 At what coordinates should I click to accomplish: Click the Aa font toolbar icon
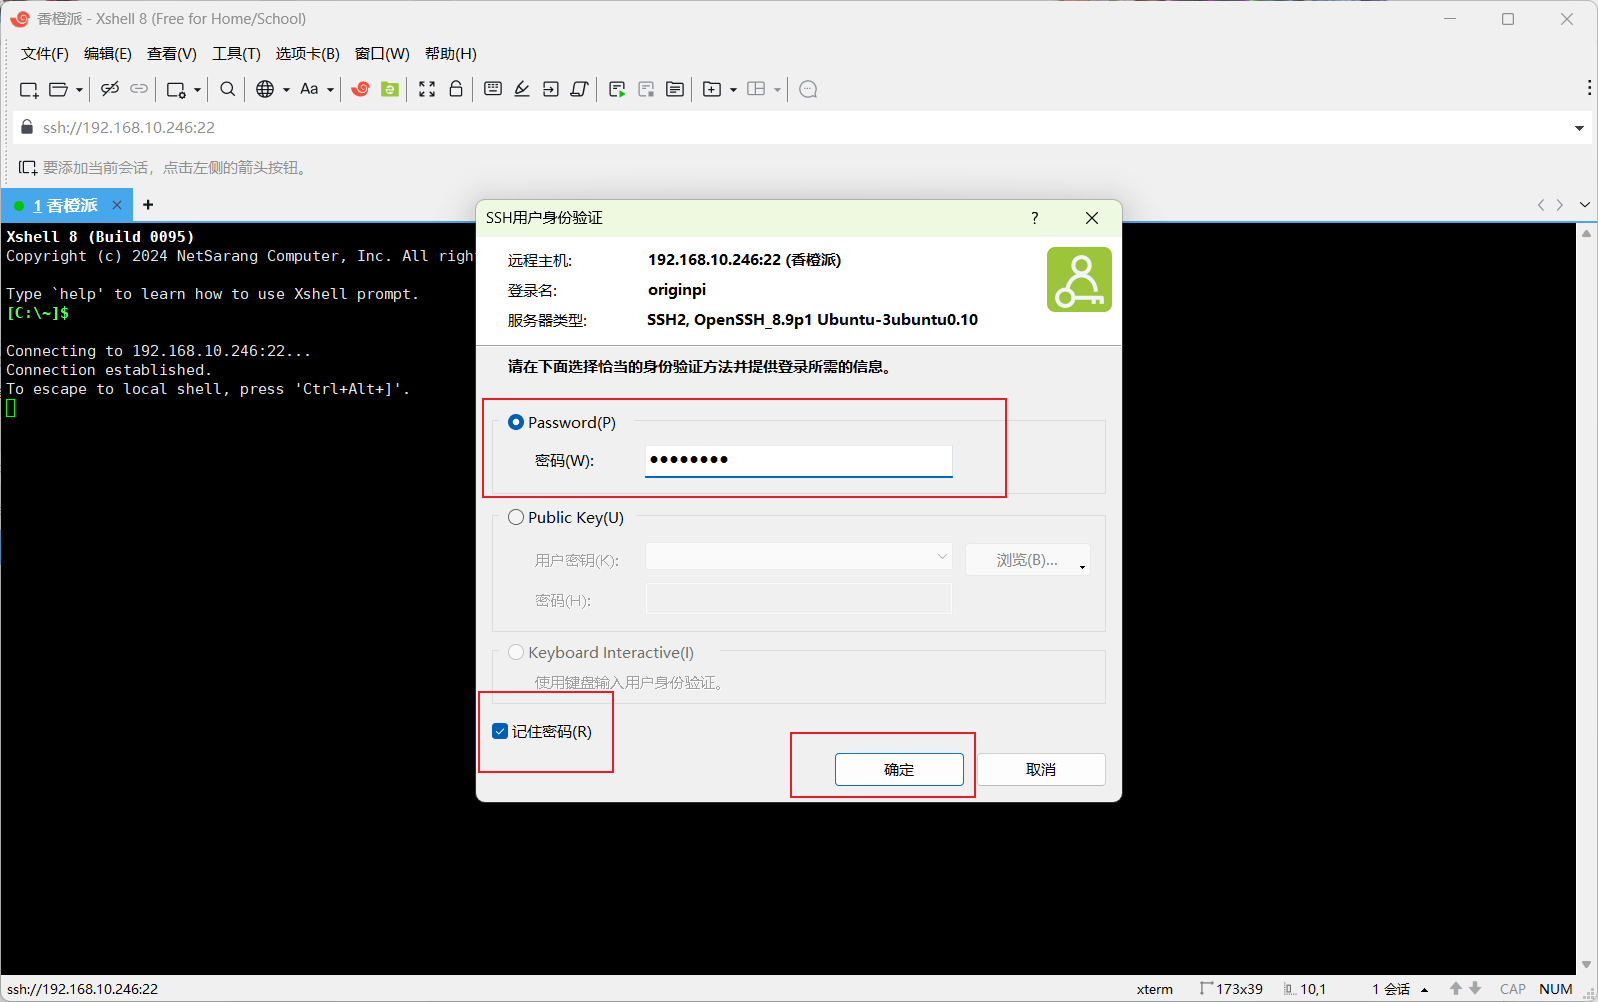[x=309, y=89]
